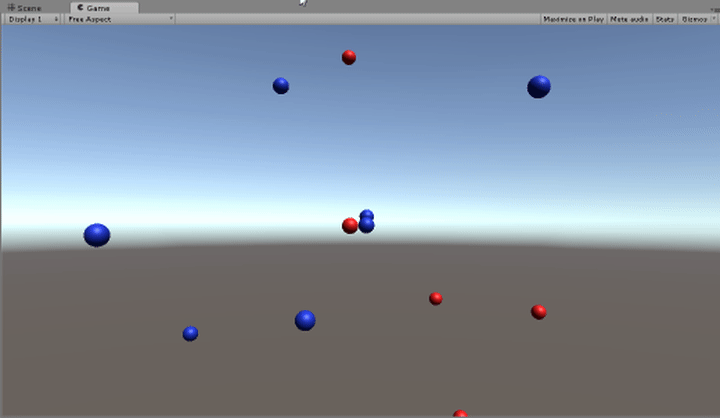The image size is (720, 418).
Task: Open the Gizmos dropdown menu
Action: pyautogui.click(x=696, y=19)
